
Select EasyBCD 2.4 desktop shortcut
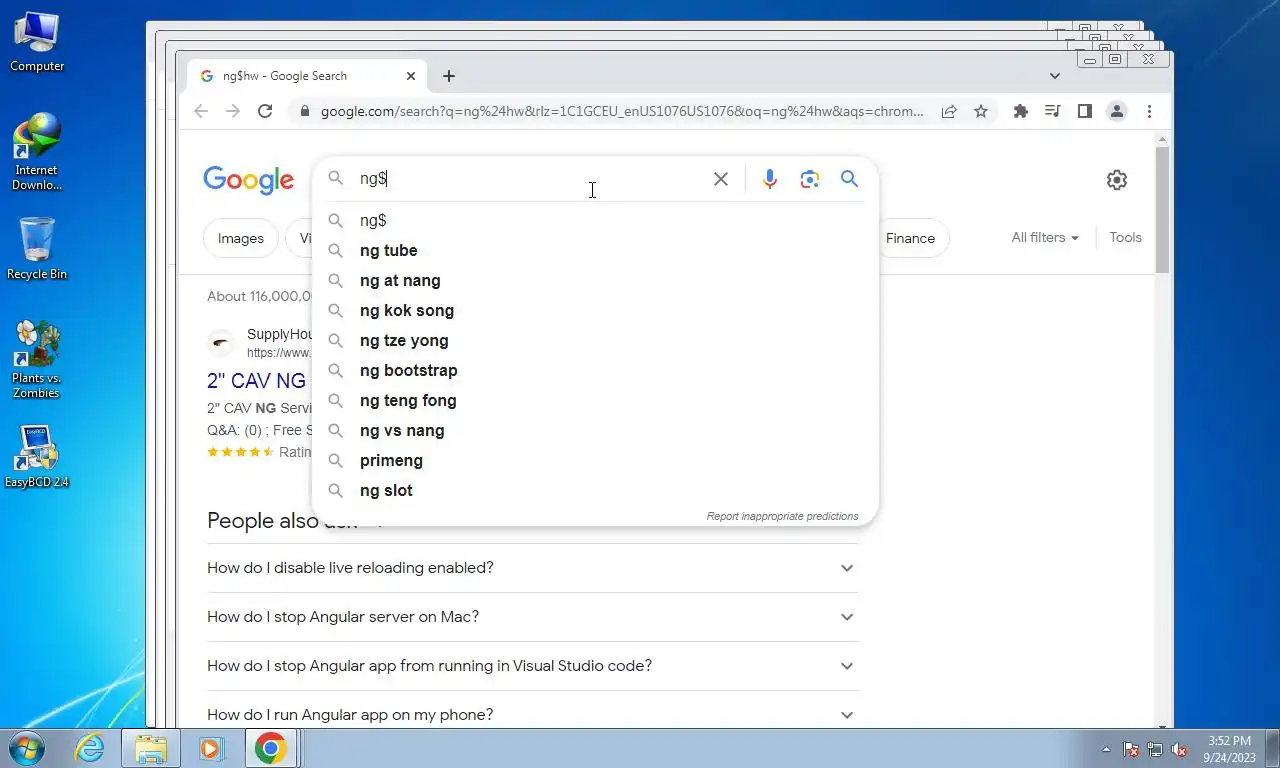[37, 457]
